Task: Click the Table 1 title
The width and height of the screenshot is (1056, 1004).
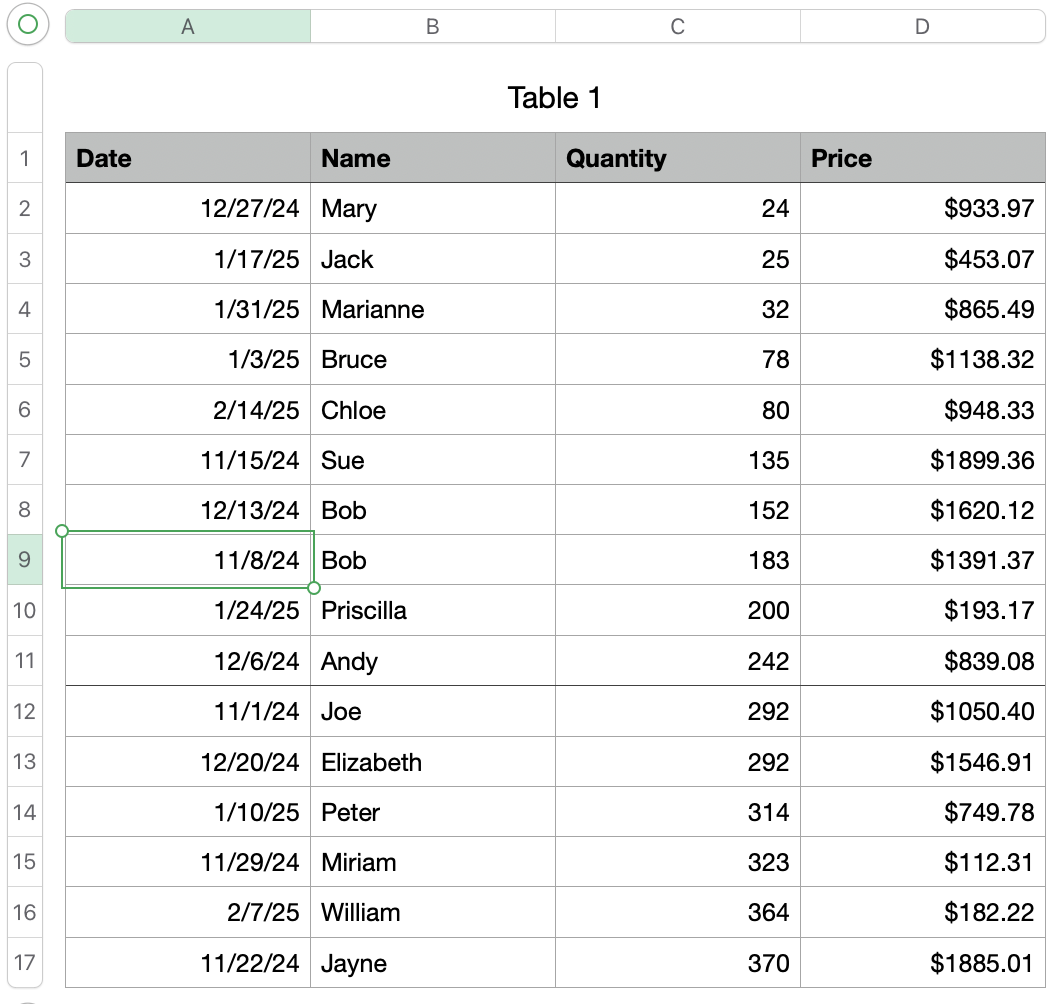Action: (x=555, y=98)
